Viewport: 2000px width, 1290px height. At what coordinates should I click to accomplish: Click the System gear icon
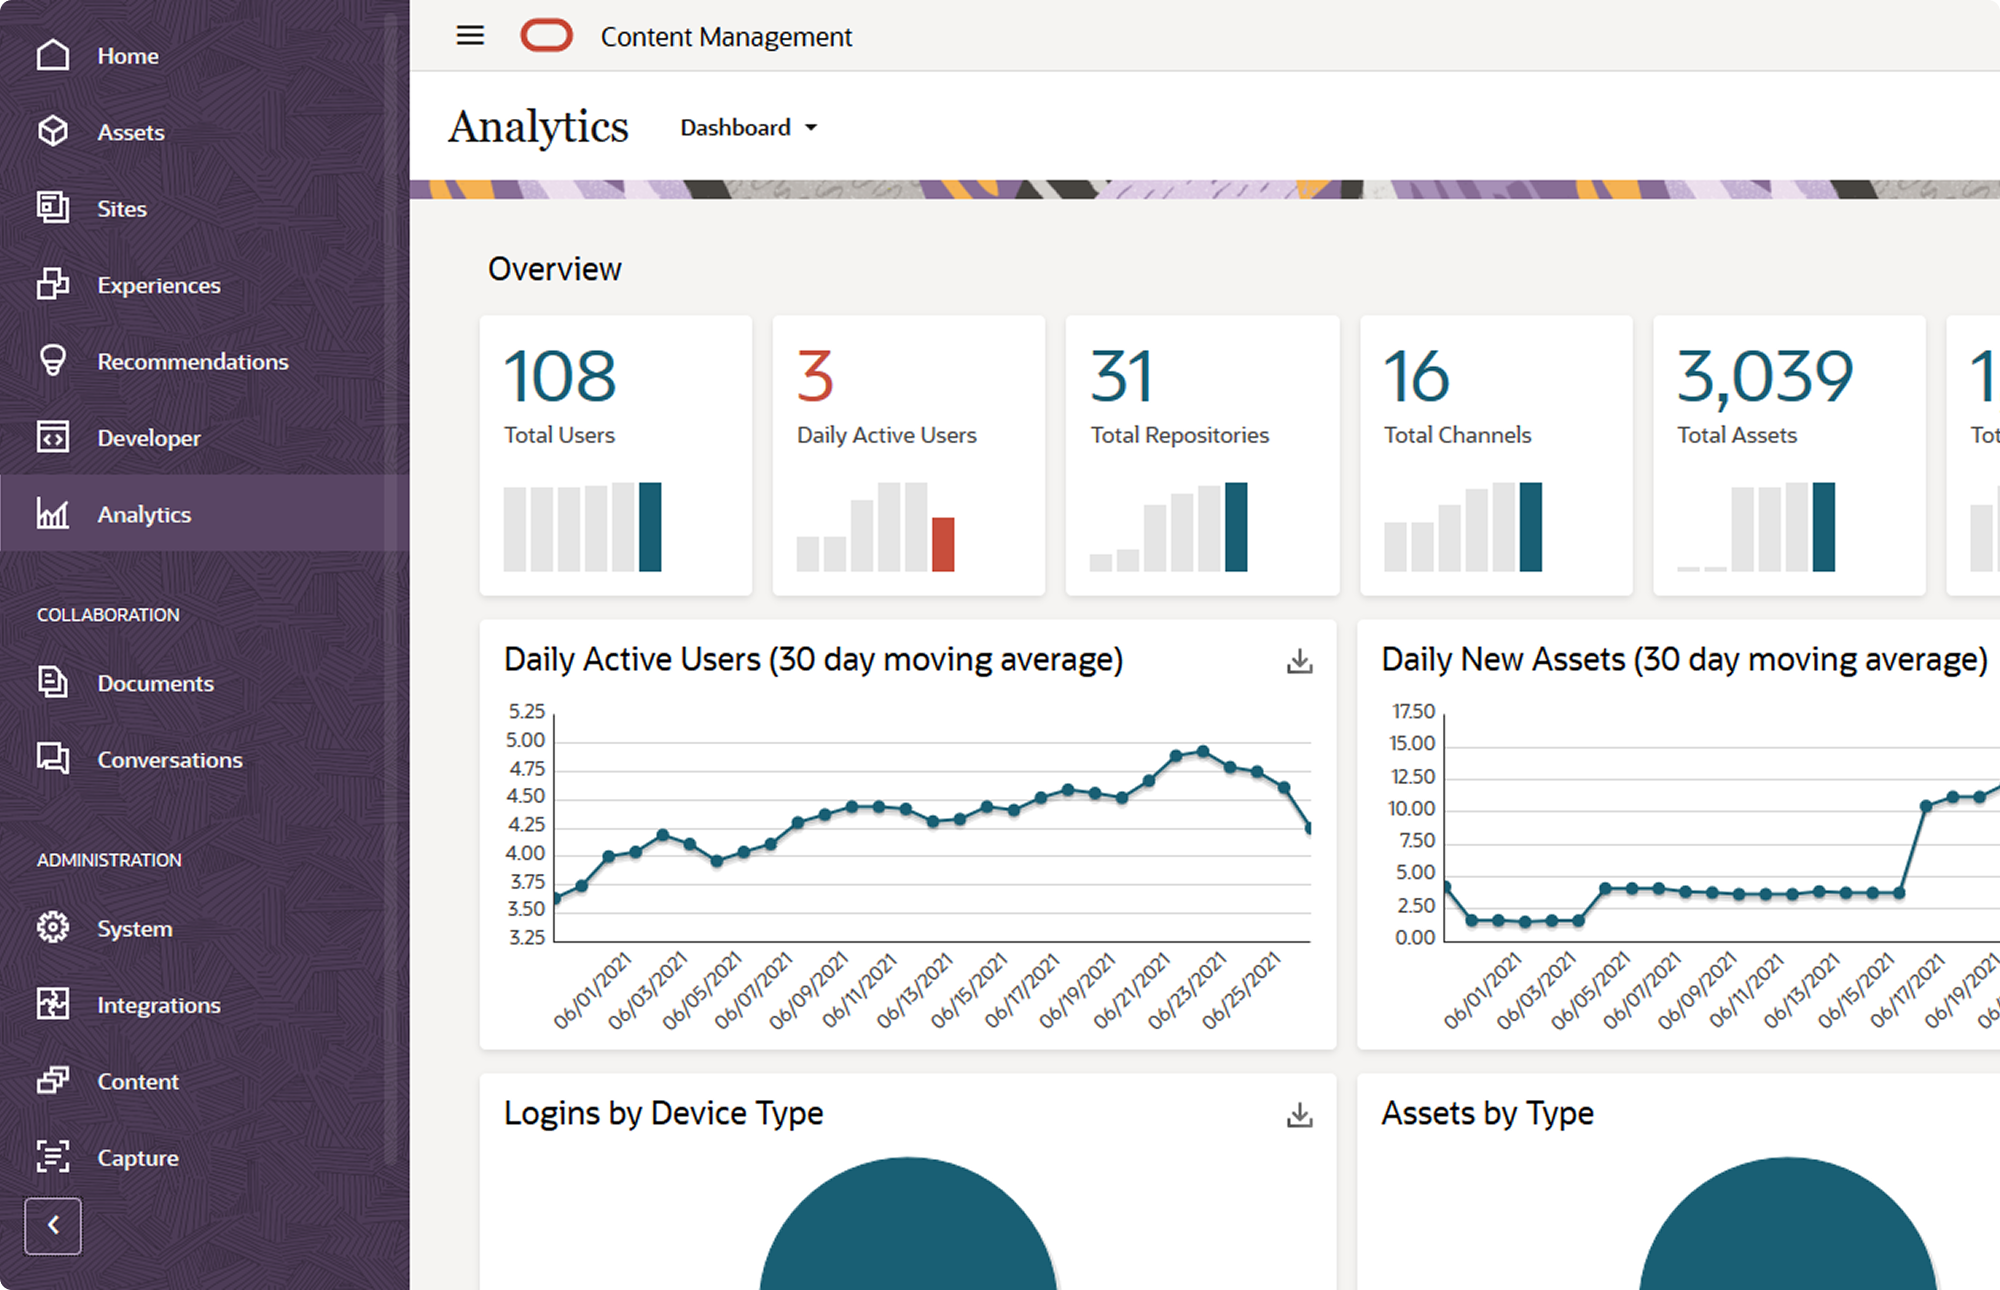[x=53, y=928]
